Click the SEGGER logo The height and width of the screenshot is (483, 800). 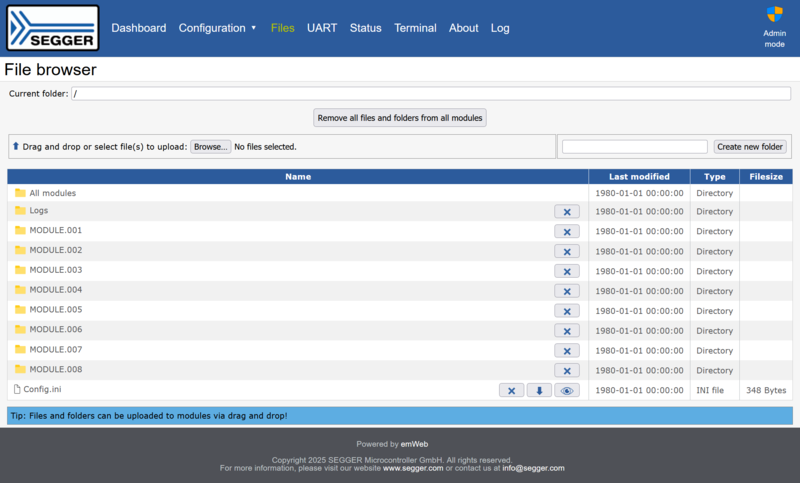coord(53,28)
